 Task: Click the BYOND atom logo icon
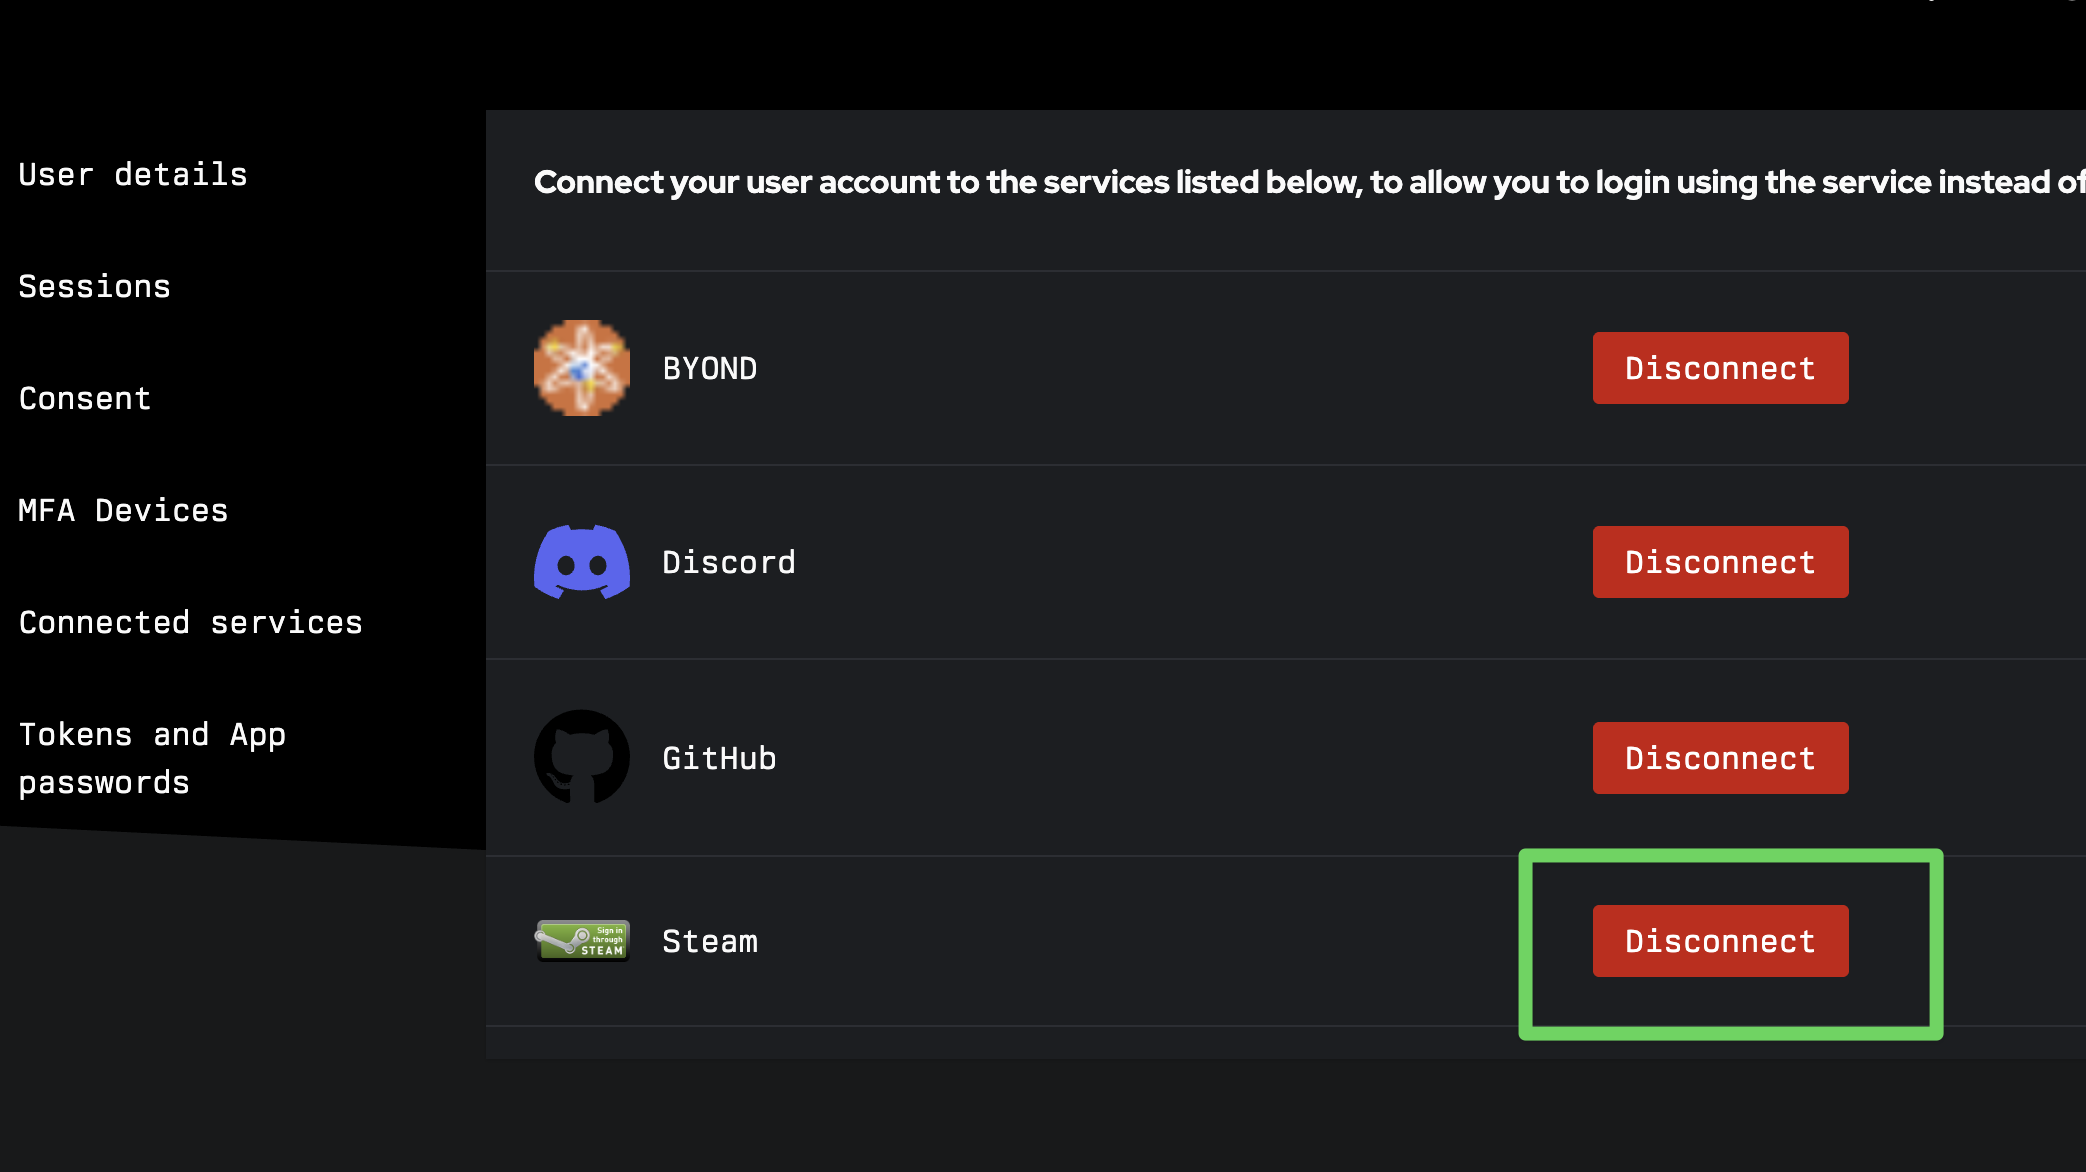[581, 368]
